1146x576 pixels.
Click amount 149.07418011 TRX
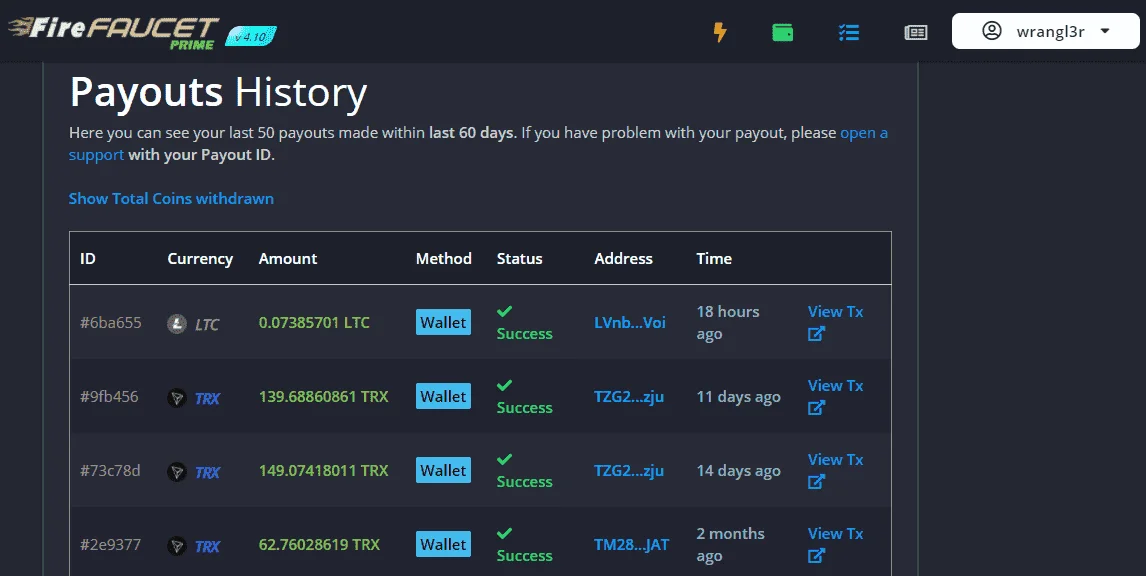[x=324, y=470]
